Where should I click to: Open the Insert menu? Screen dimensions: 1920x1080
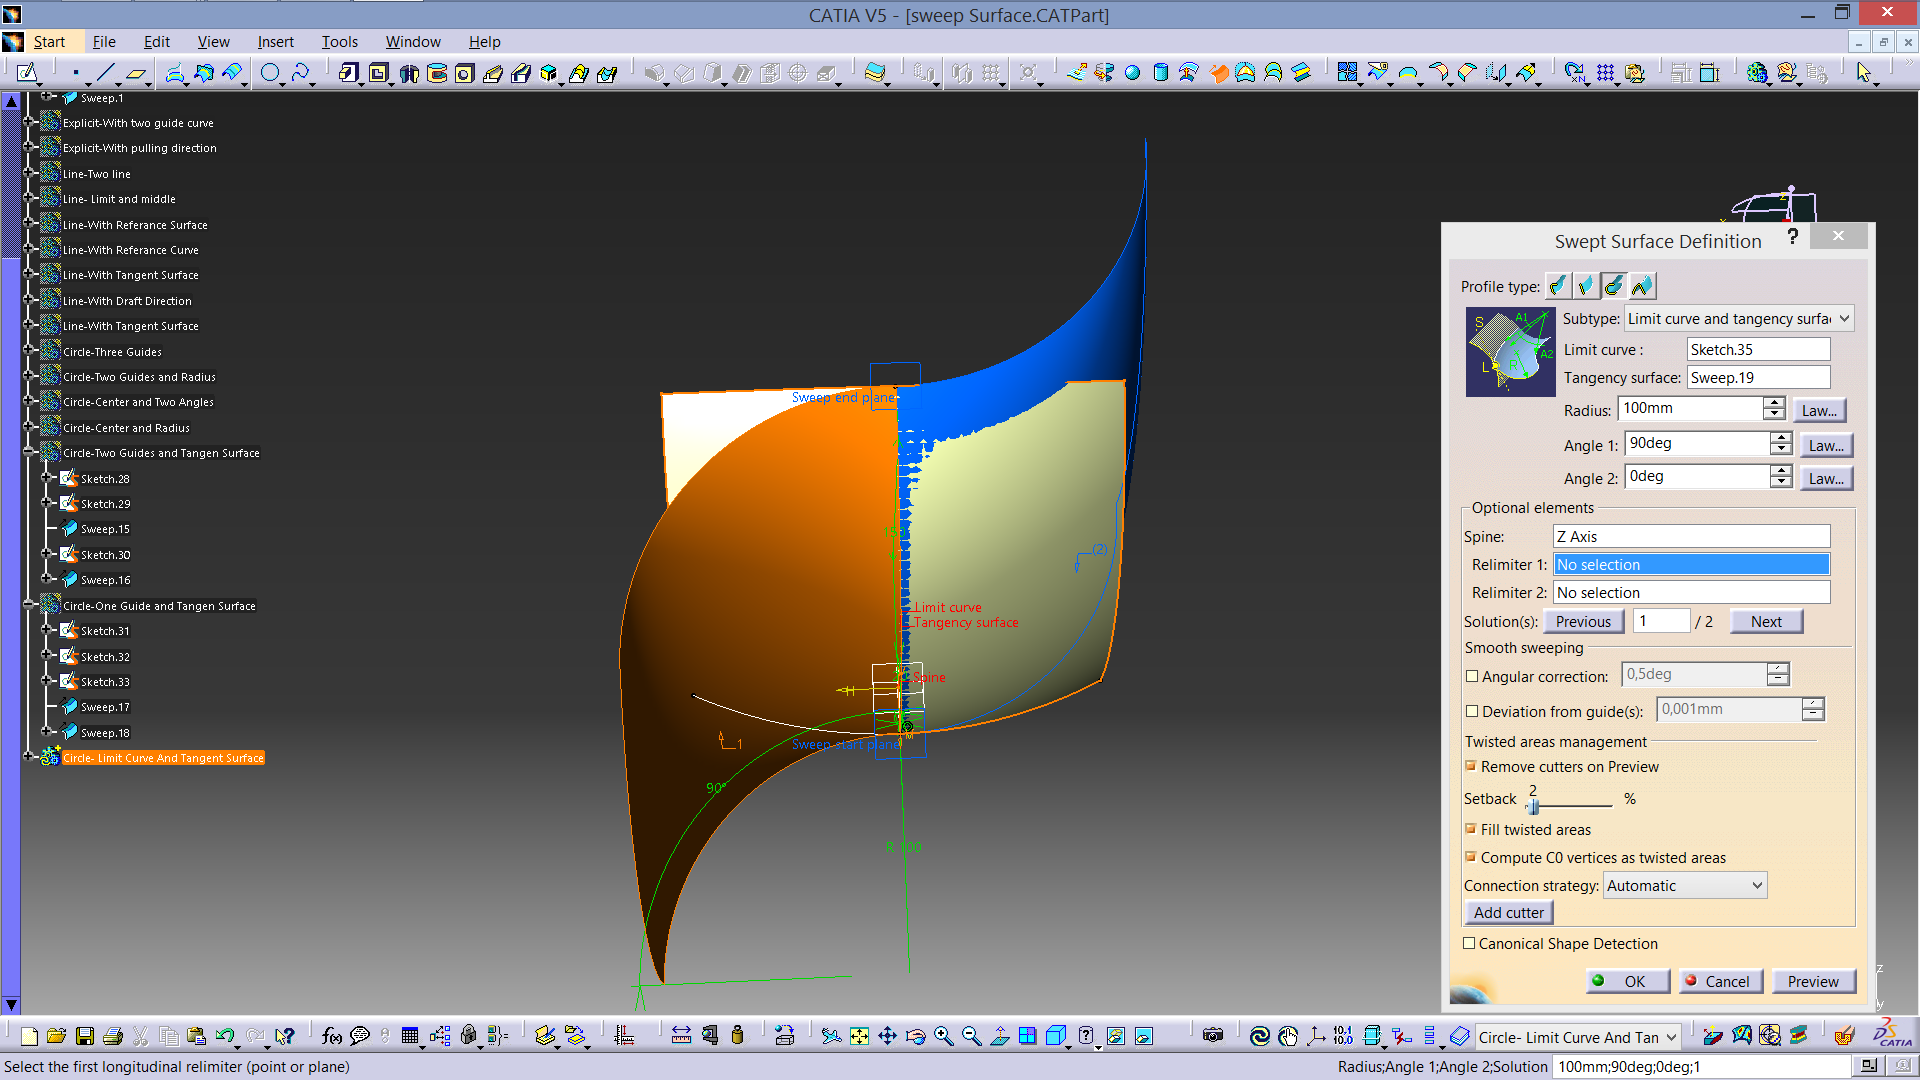276,42
